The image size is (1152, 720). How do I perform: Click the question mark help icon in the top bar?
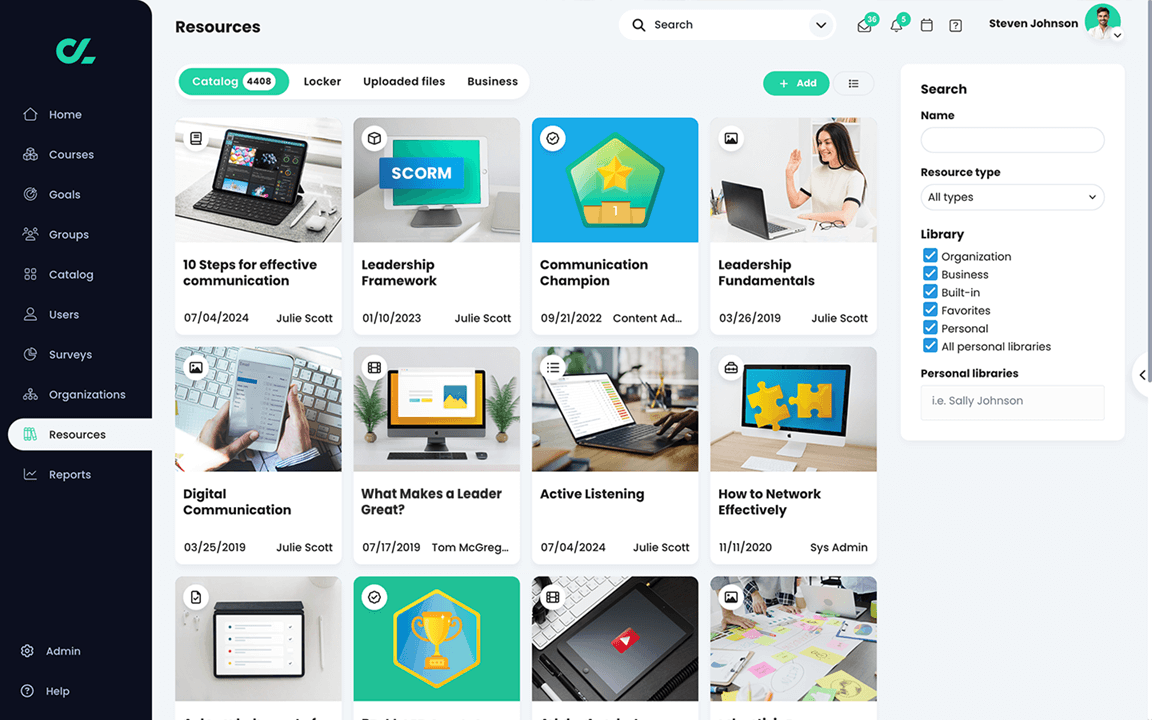point(956,26)
